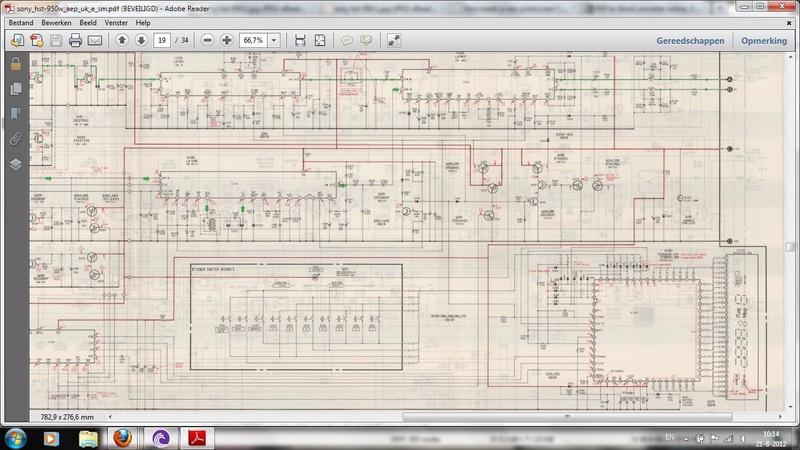Expand the Opmerking comments pane
The width and height of the screenshot is (800, 450).
tap(765, 41)
